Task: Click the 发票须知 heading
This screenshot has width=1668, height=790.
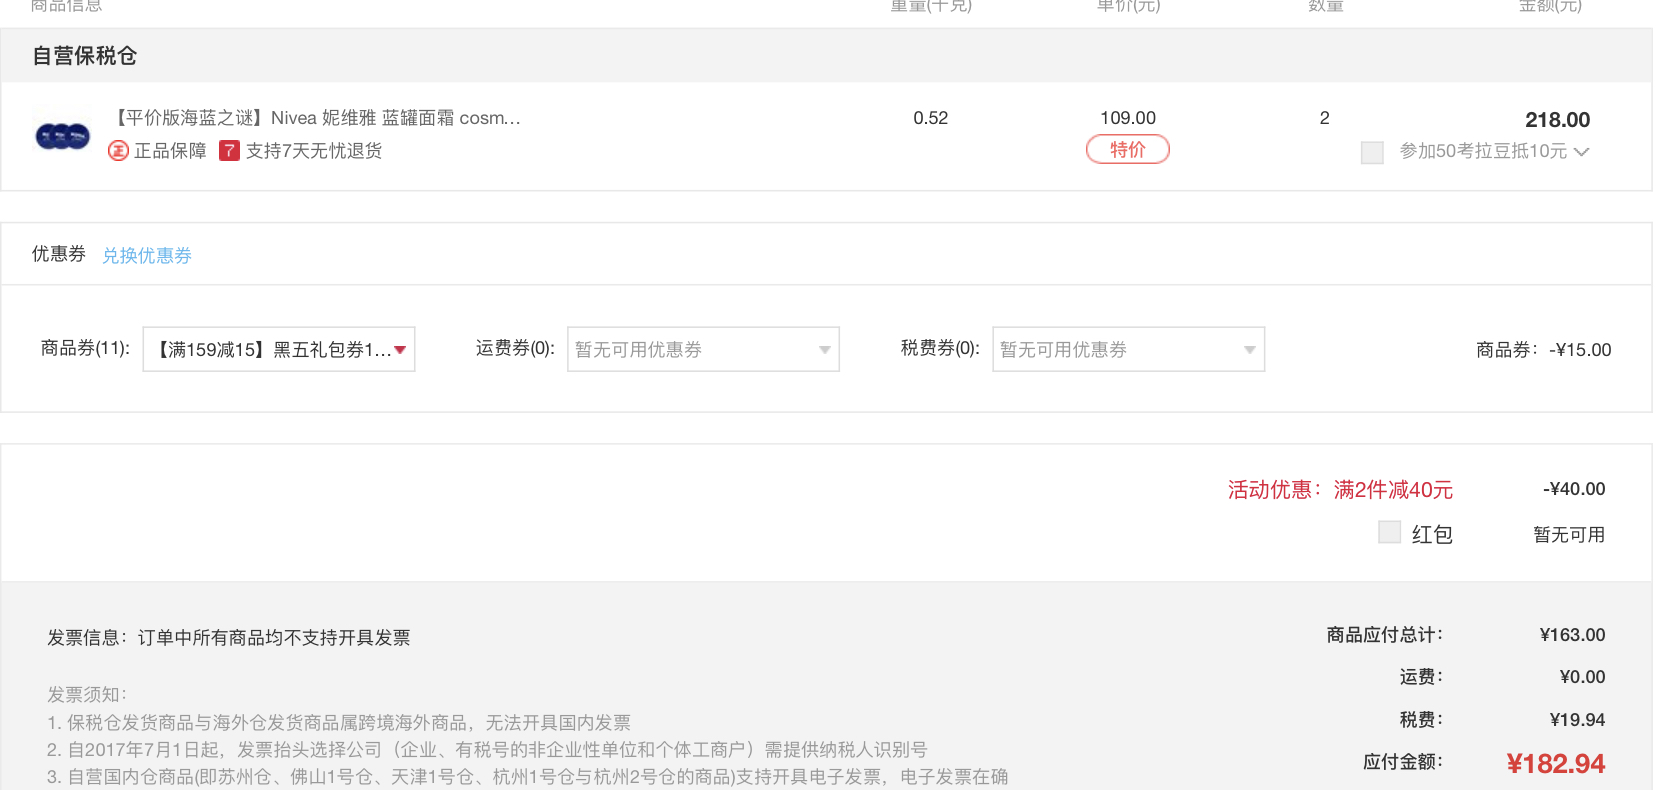Action: point(87,694)
